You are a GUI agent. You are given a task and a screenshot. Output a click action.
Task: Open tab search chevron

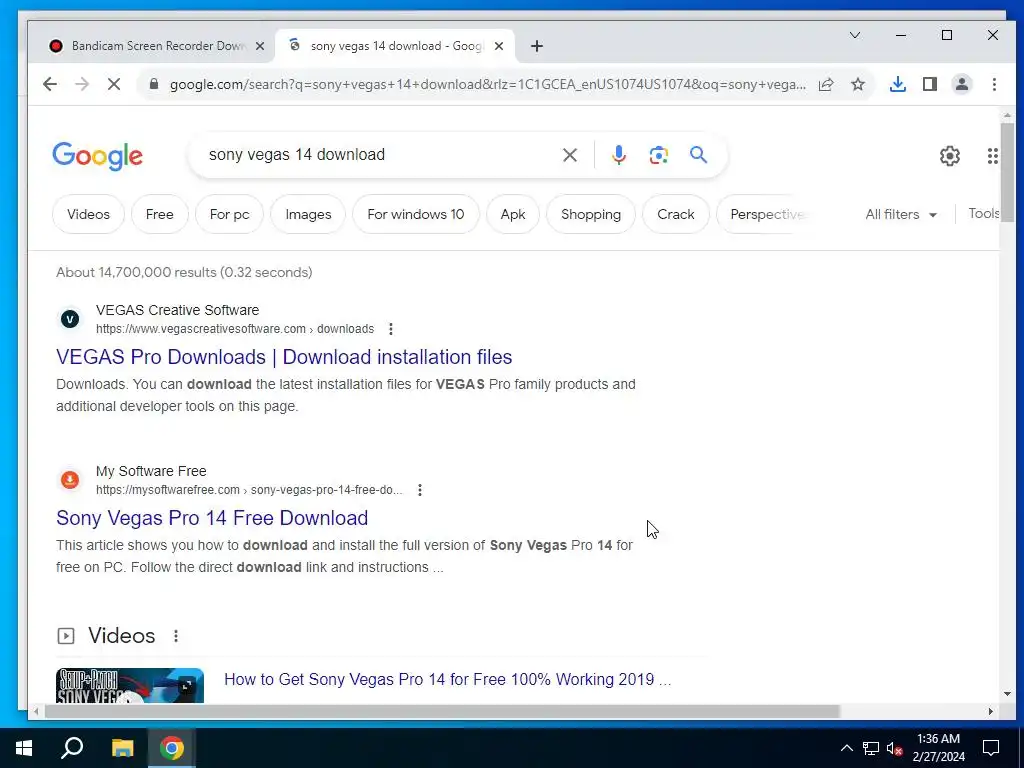pos(855,35)
